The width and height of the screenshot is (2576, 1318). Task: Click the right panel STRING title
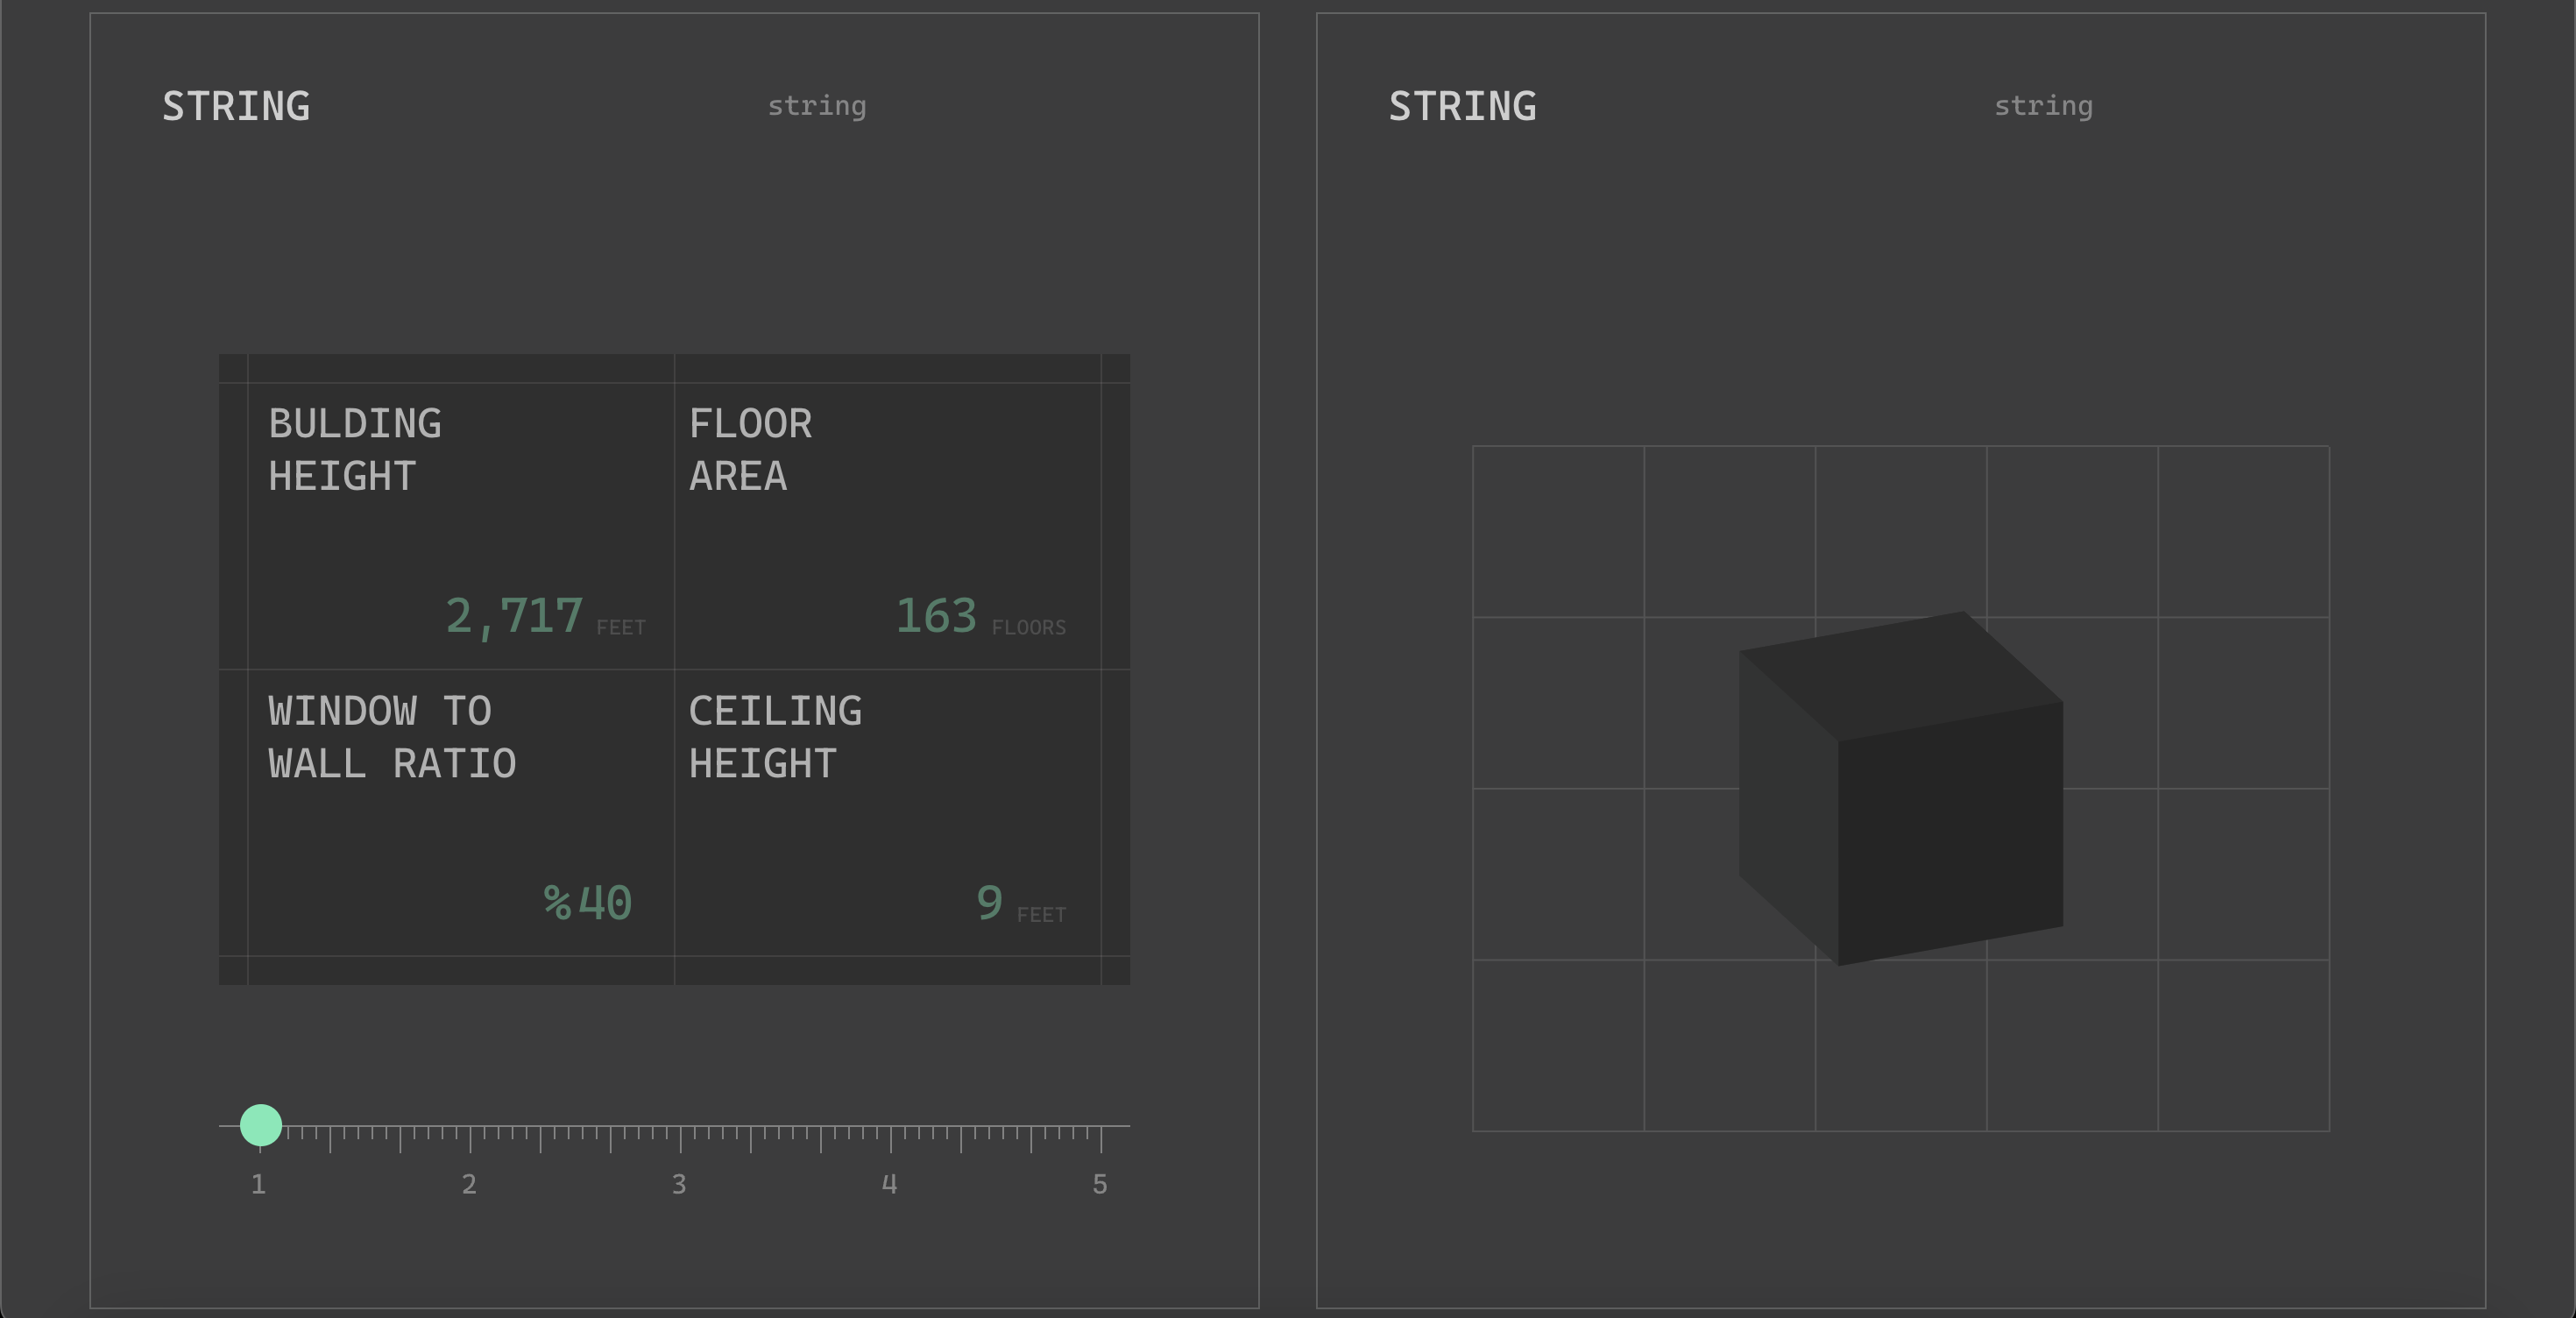[1462, 106]
